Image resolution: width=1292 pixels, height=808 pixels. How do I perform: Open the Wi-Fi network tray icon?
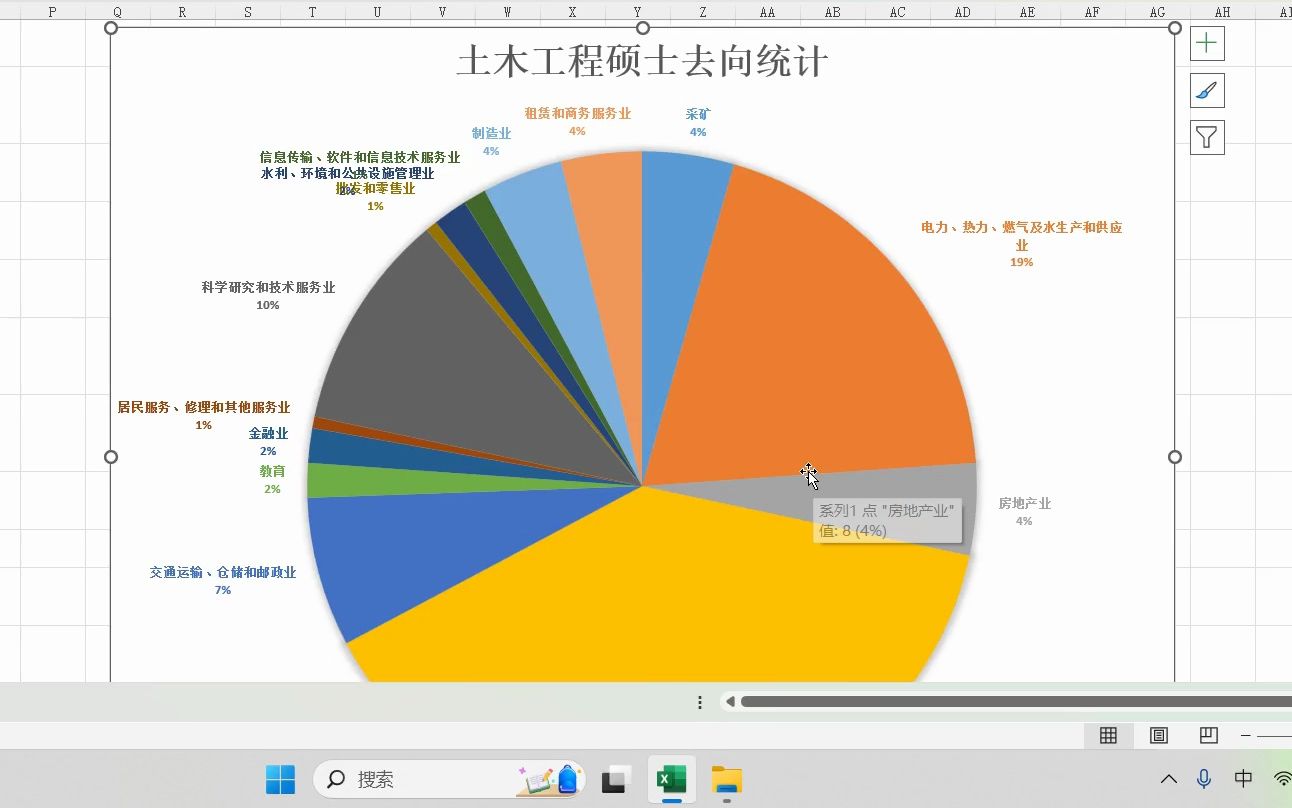pyautogui.click(x=1282, y=779)
